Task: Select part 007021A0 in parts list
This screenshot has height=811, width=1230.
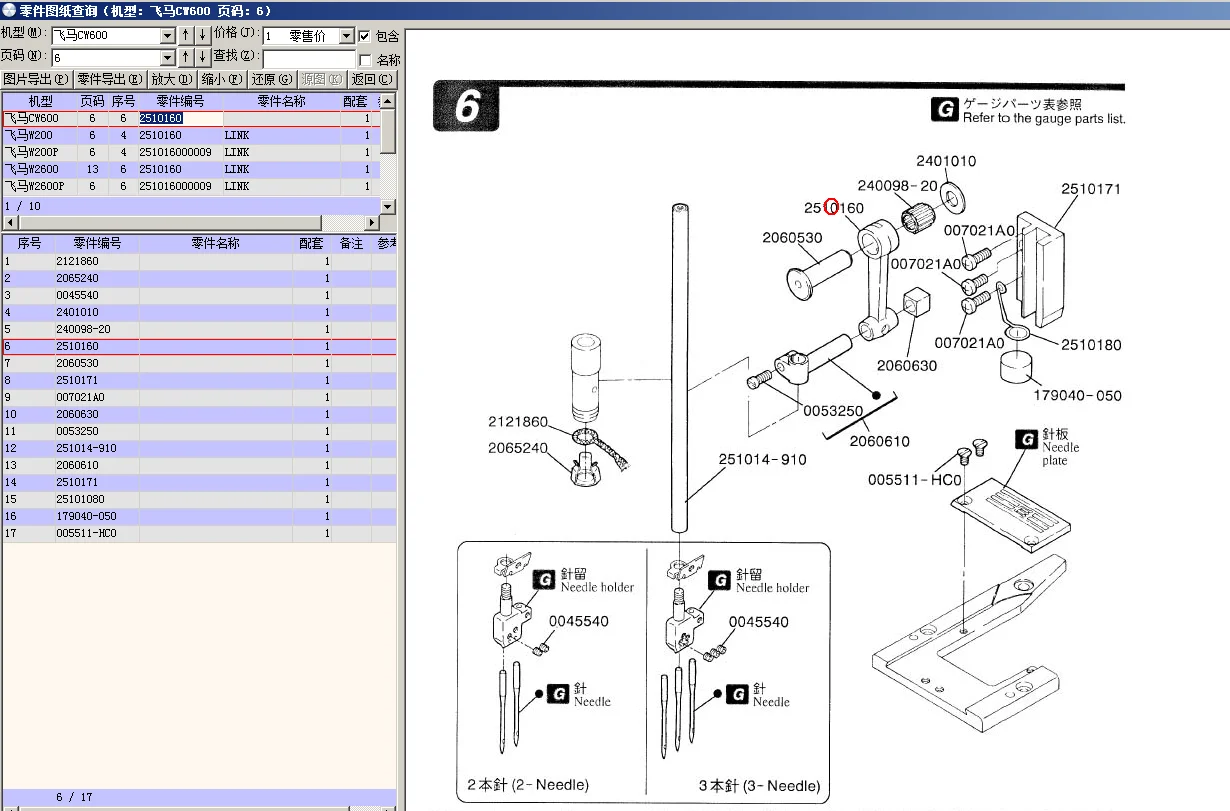Action: pyautogui.click(x=199, y=397)
